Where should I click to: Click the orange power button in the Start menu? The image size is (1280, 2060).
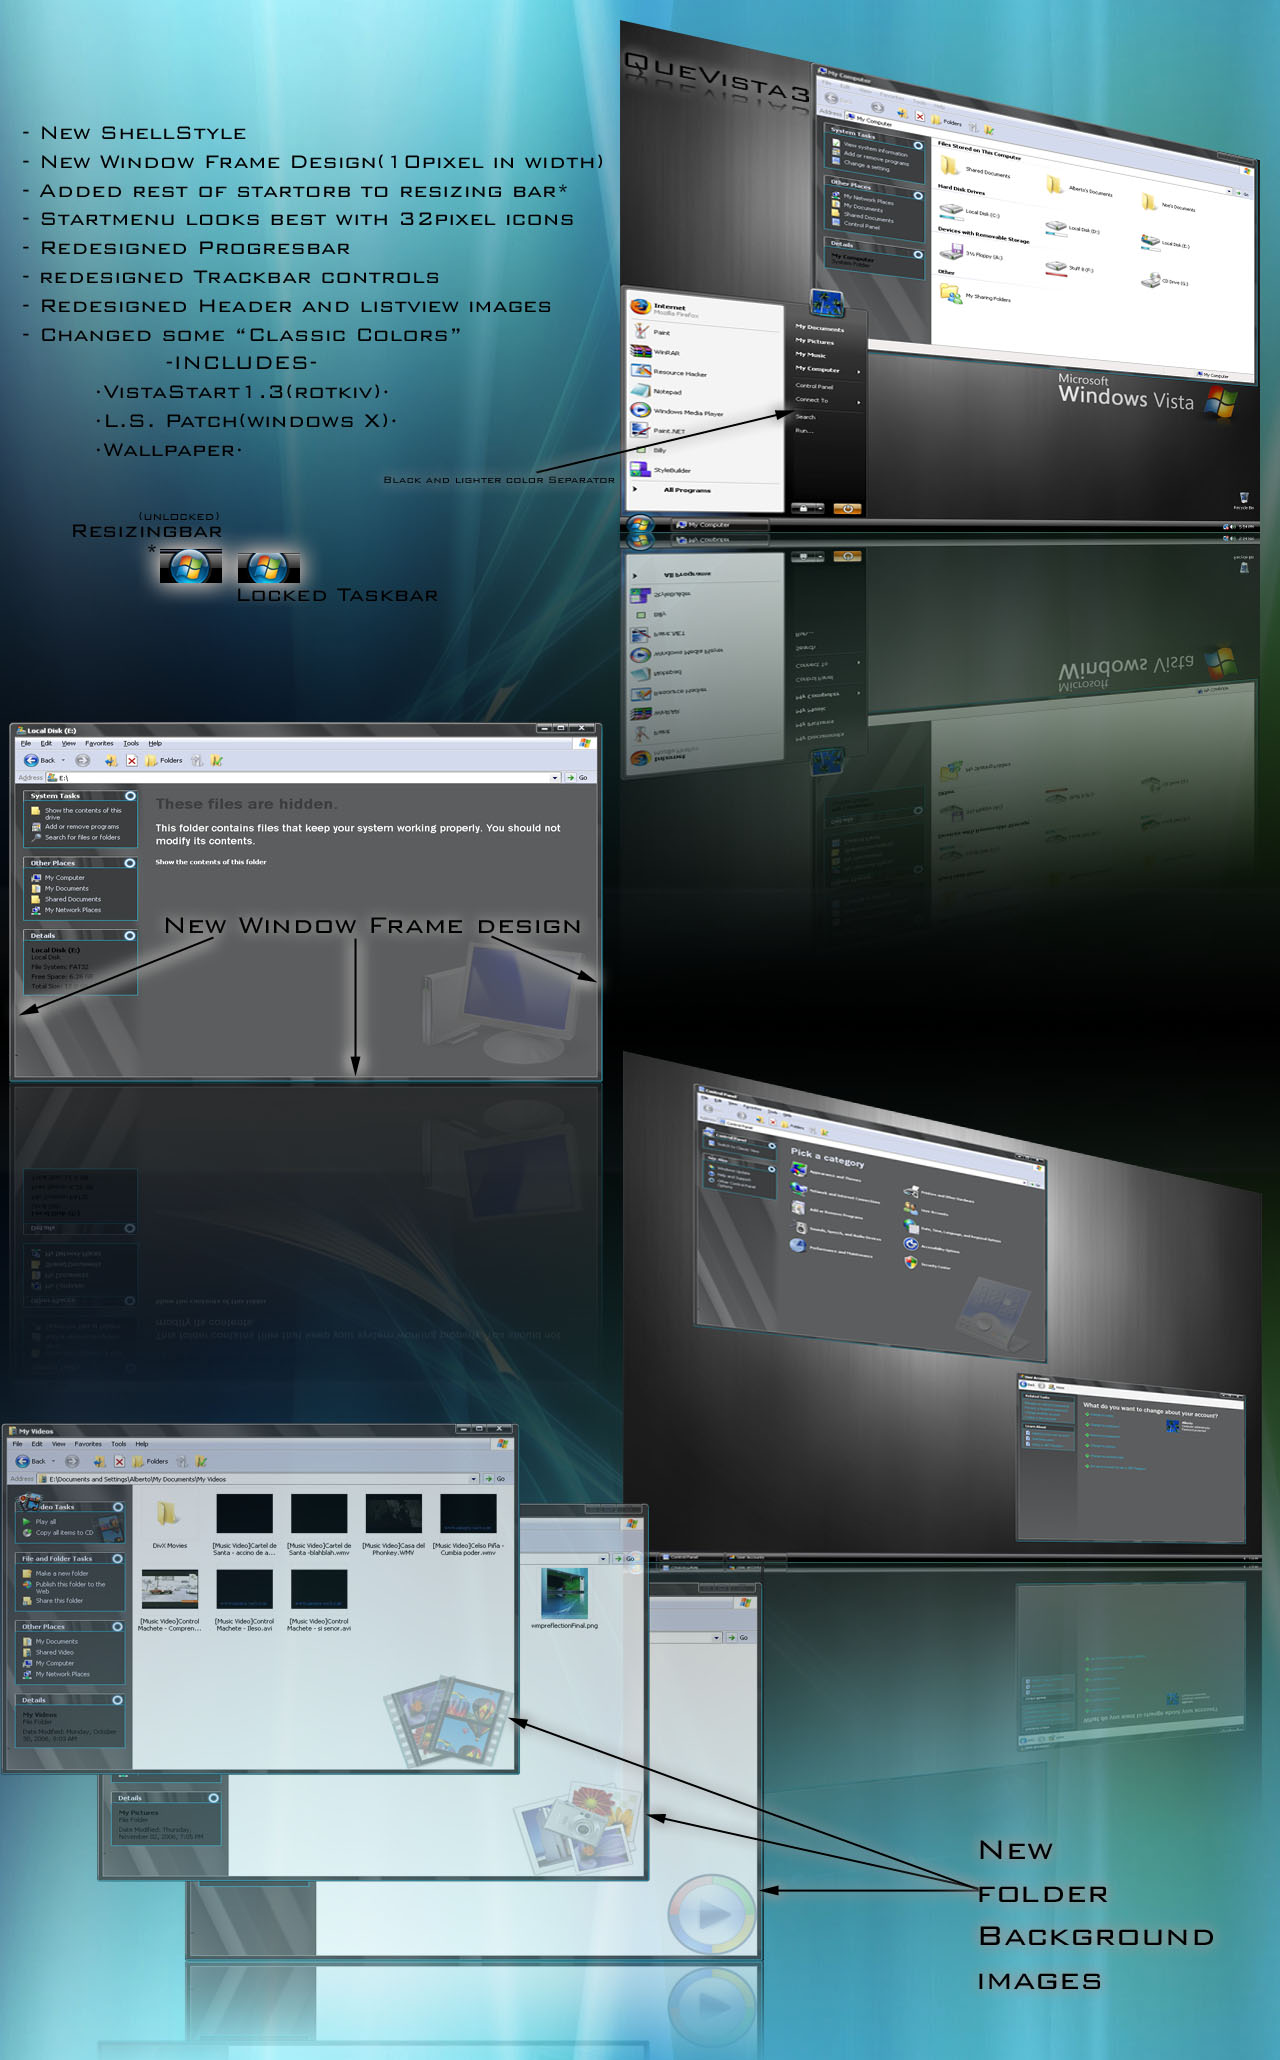847,509
